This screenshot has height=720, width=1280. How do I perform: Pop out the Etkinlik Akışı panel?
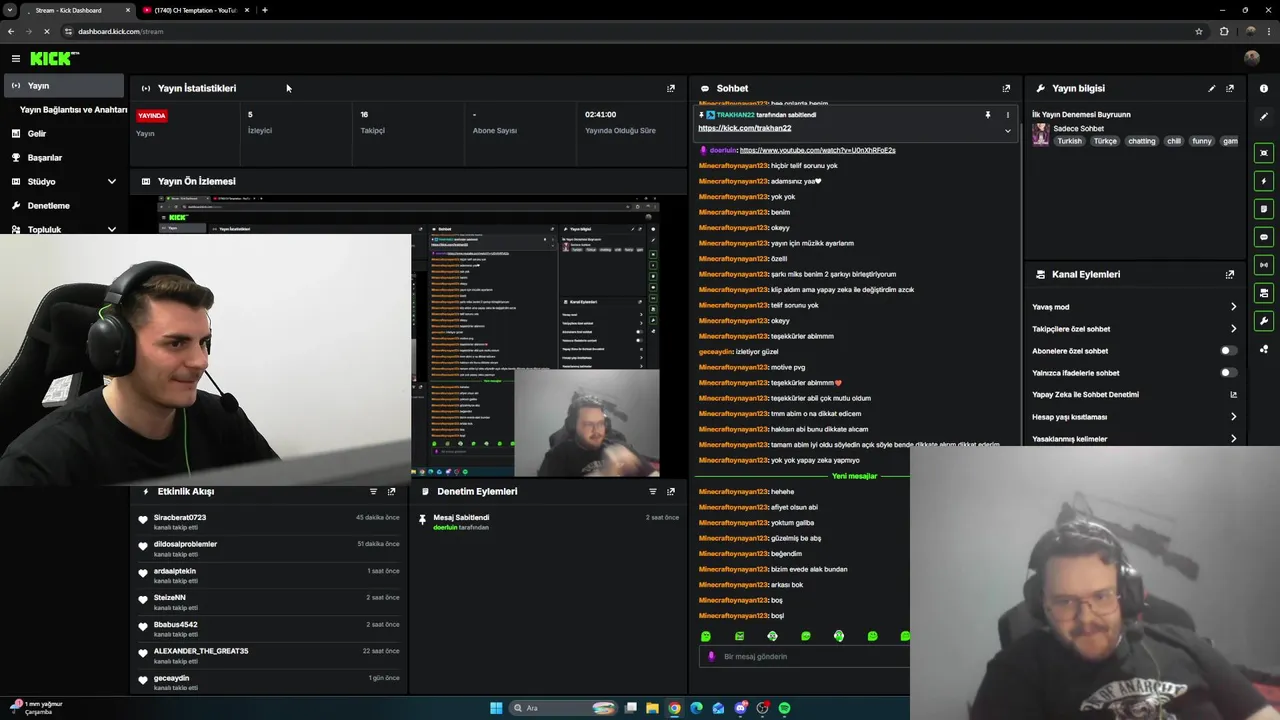point(391,492)
